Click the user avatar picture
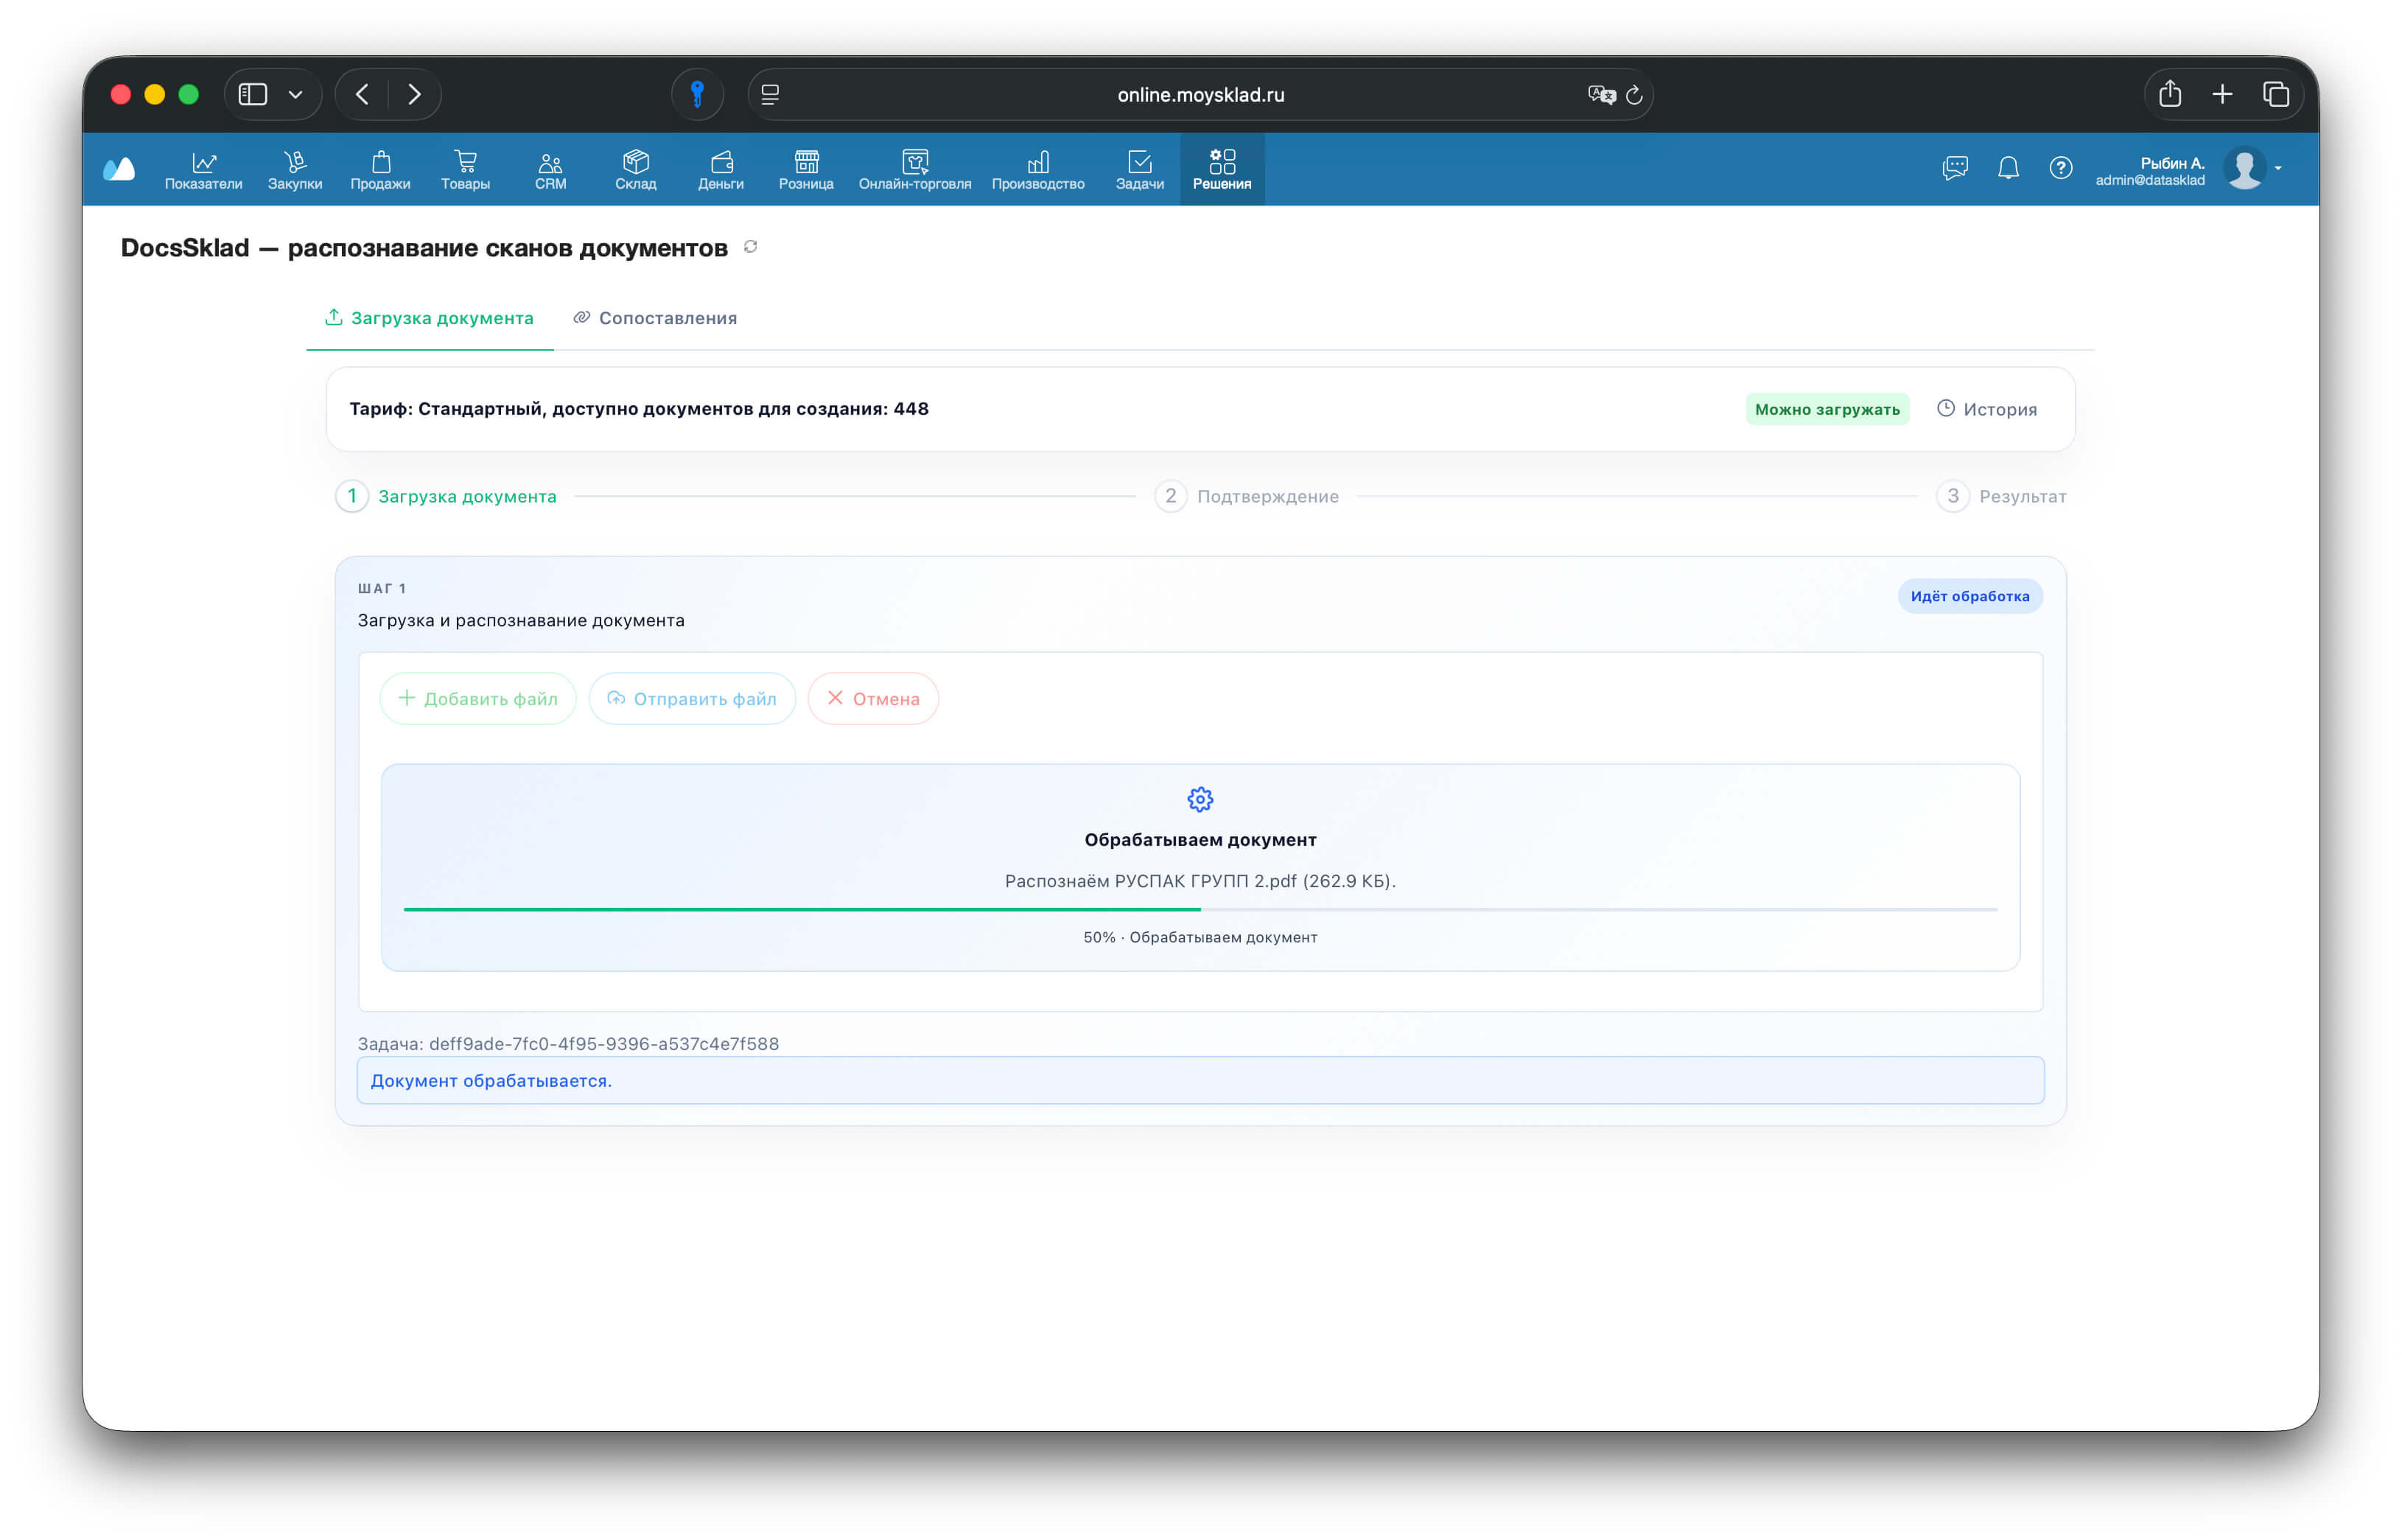This screenshot has width=2402, height=1540. [x=2244, y=168]
